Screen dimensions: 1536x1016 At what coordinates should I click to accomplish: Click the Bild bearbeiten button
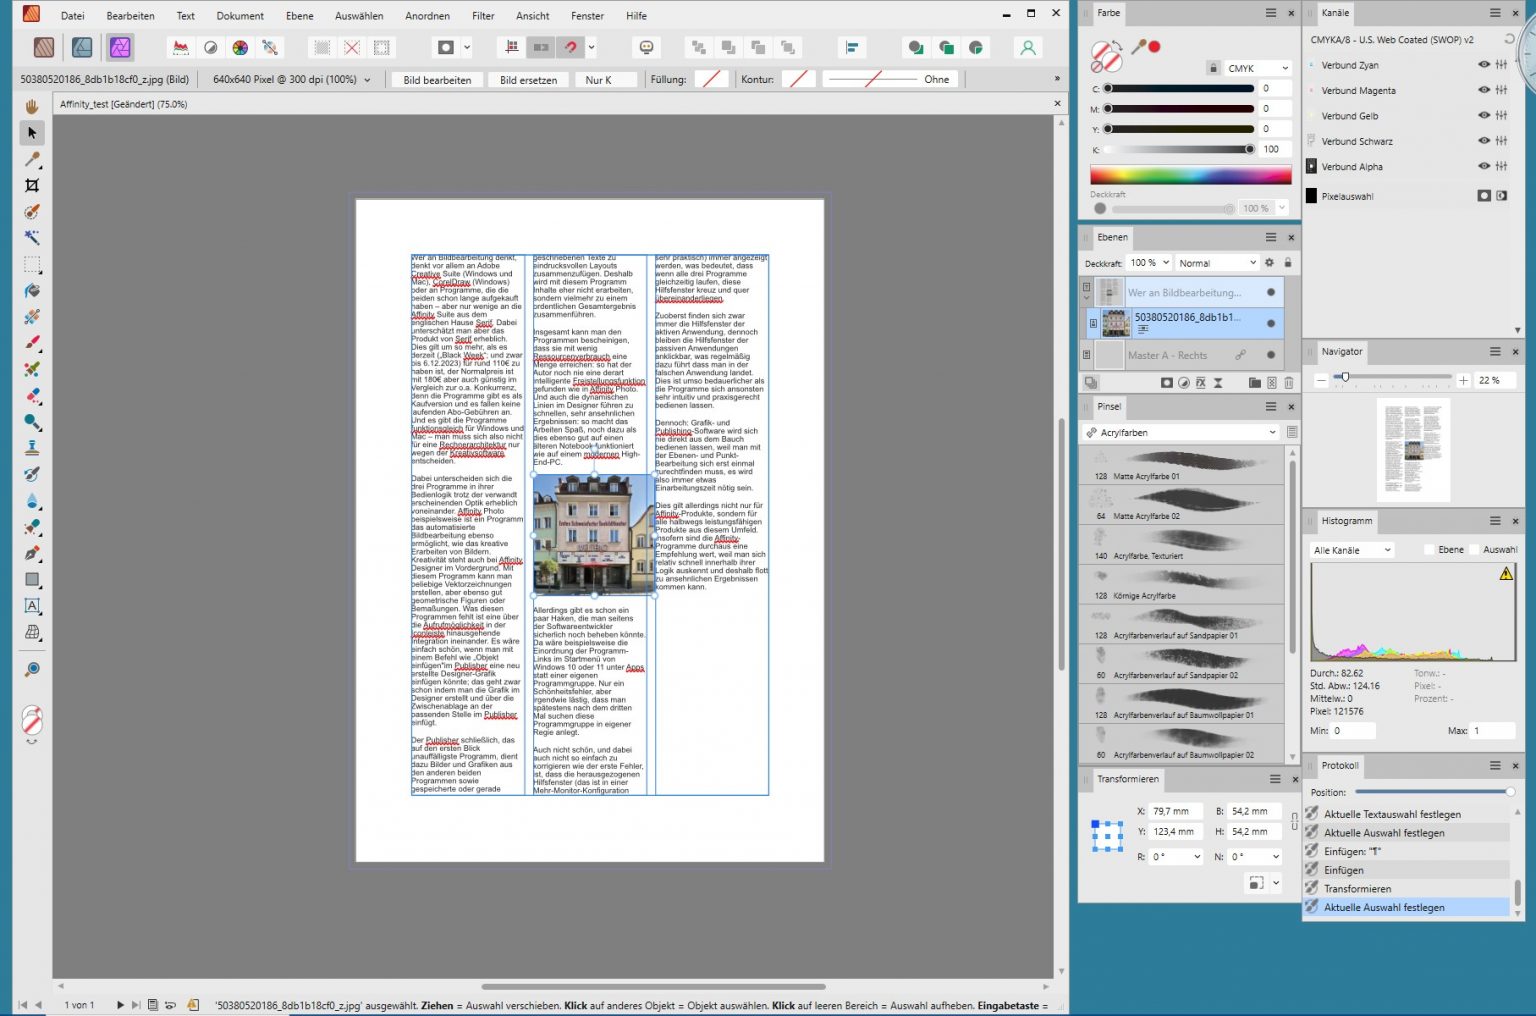tap(437, 80)
